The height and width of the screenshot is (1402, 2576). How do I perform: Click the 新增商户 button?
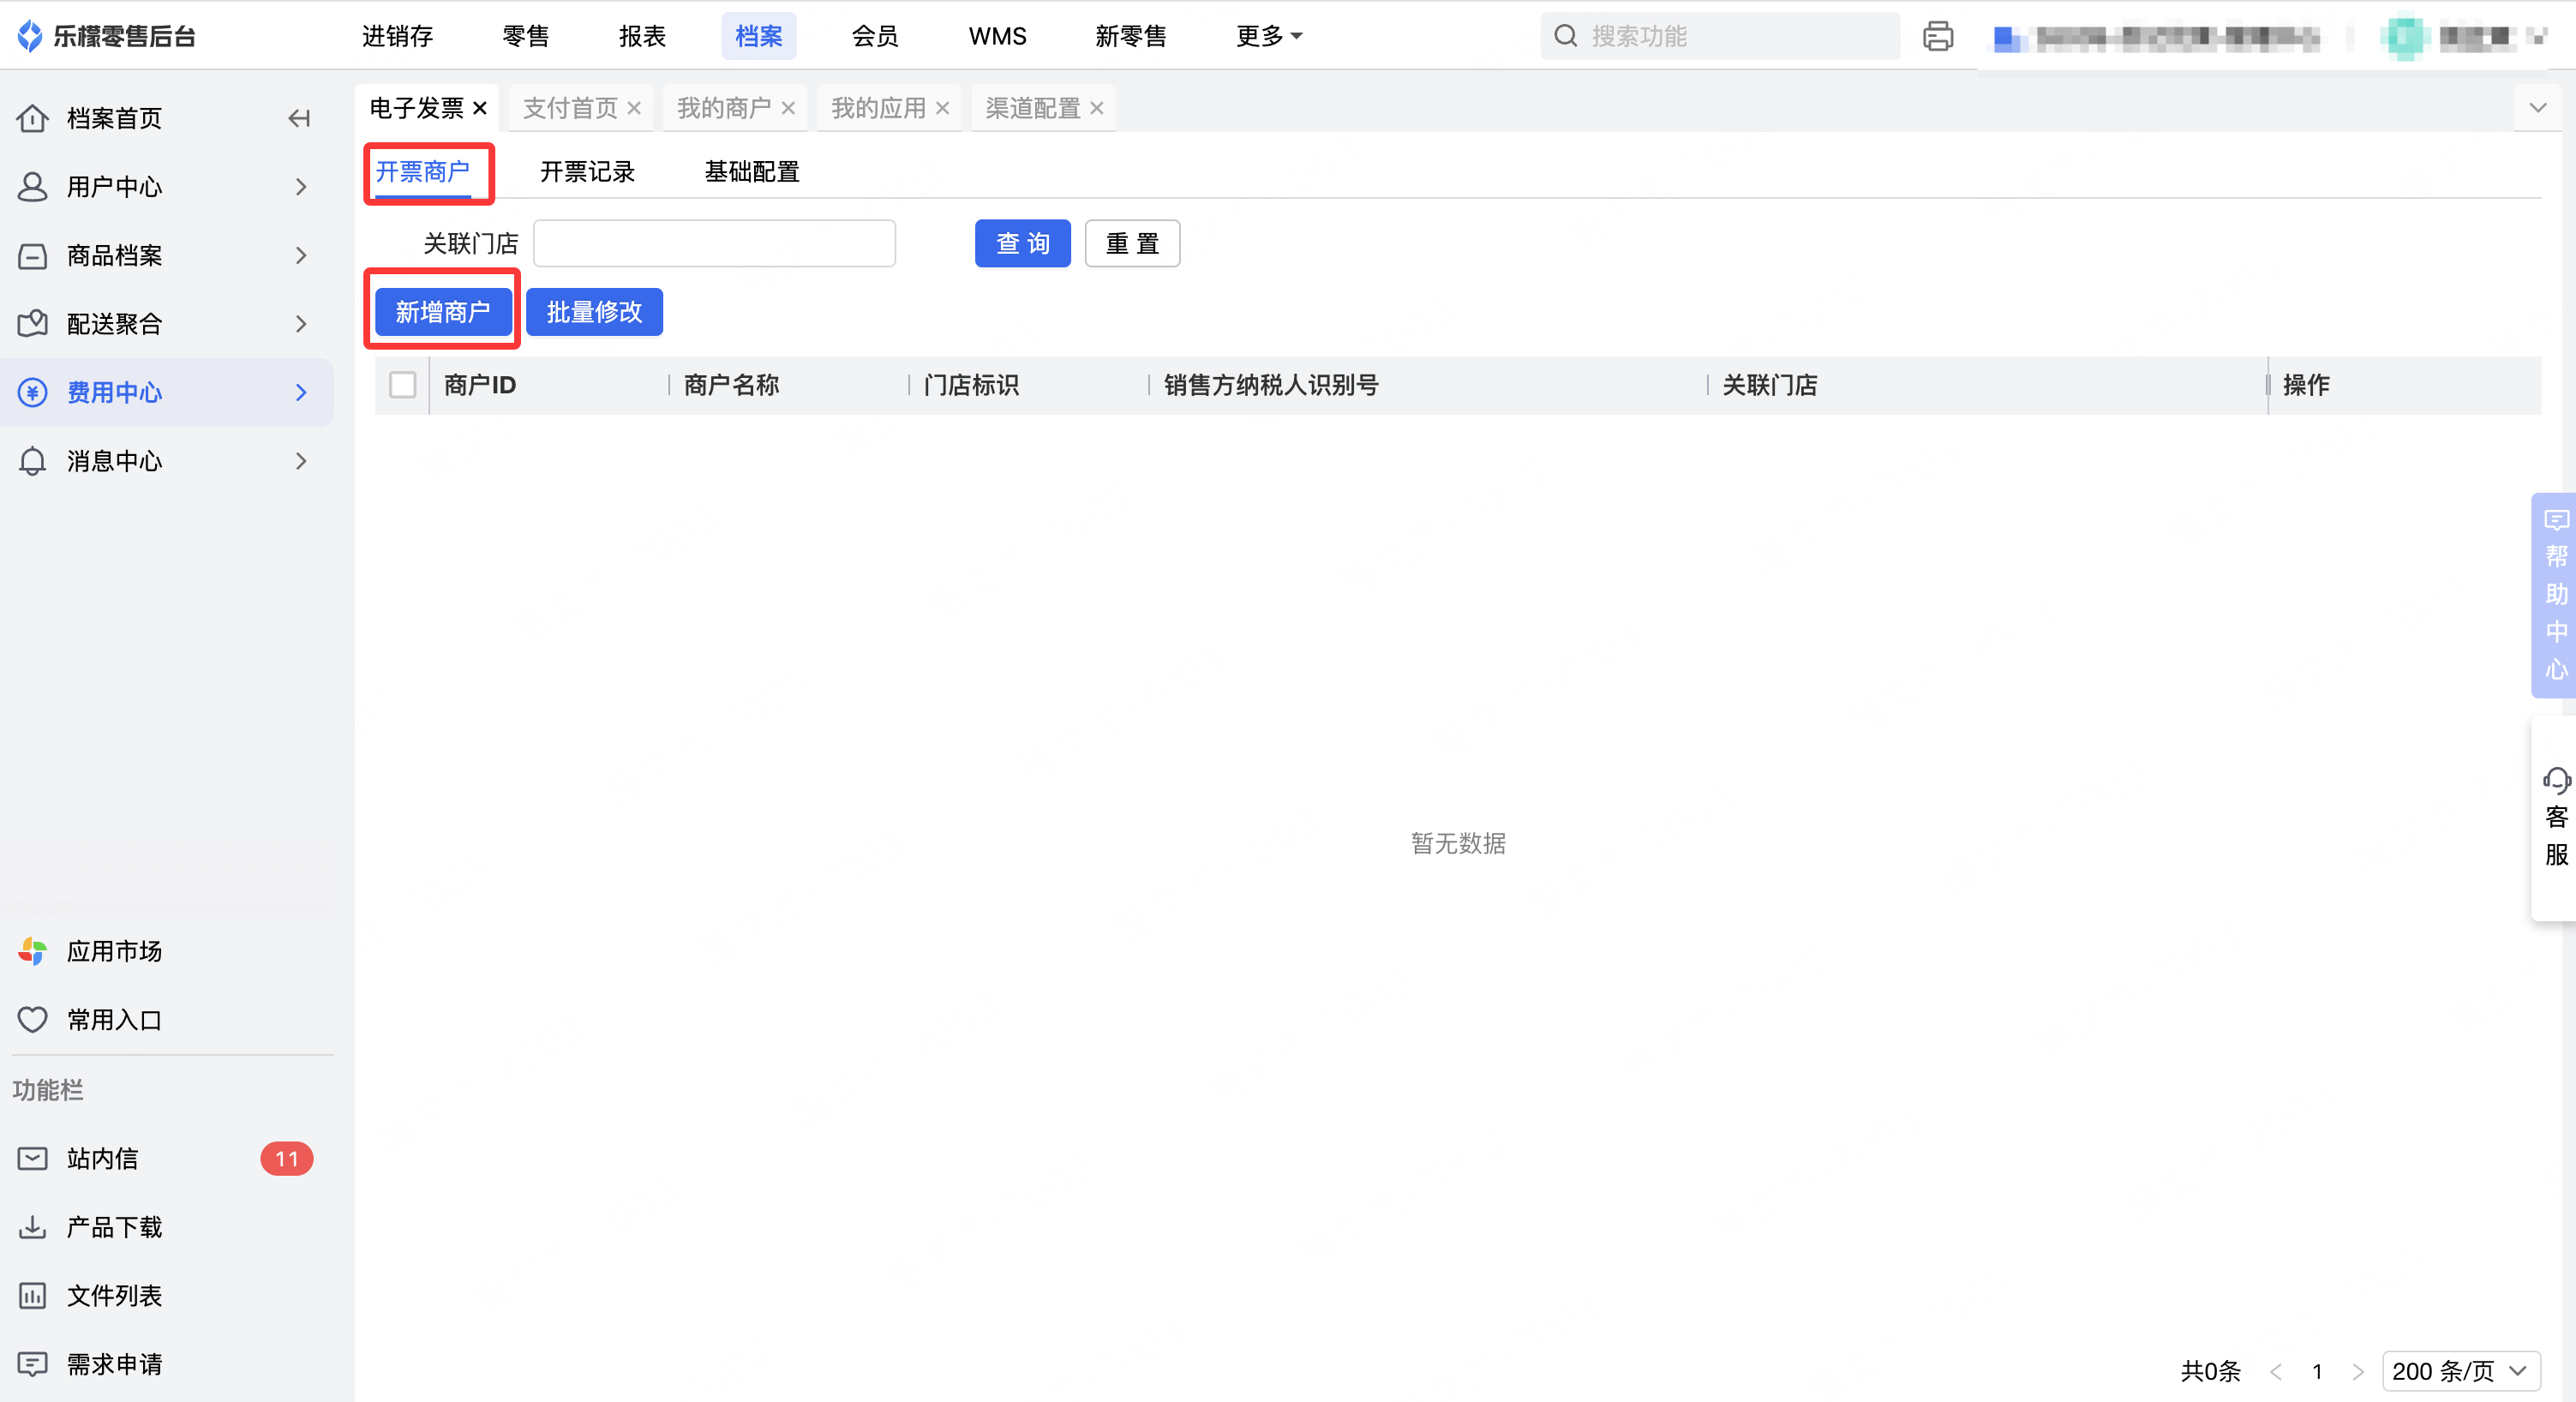click(x=443, y=312)
